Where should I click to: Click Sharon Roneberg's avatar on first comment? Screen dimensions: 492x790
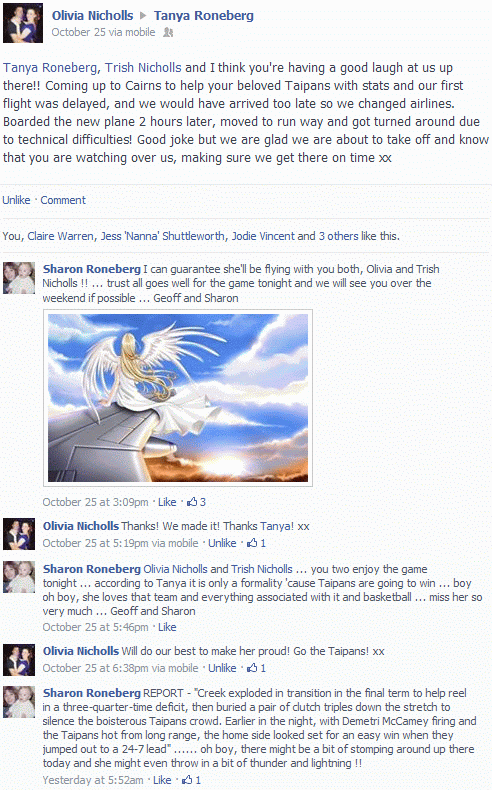point(19,278)
